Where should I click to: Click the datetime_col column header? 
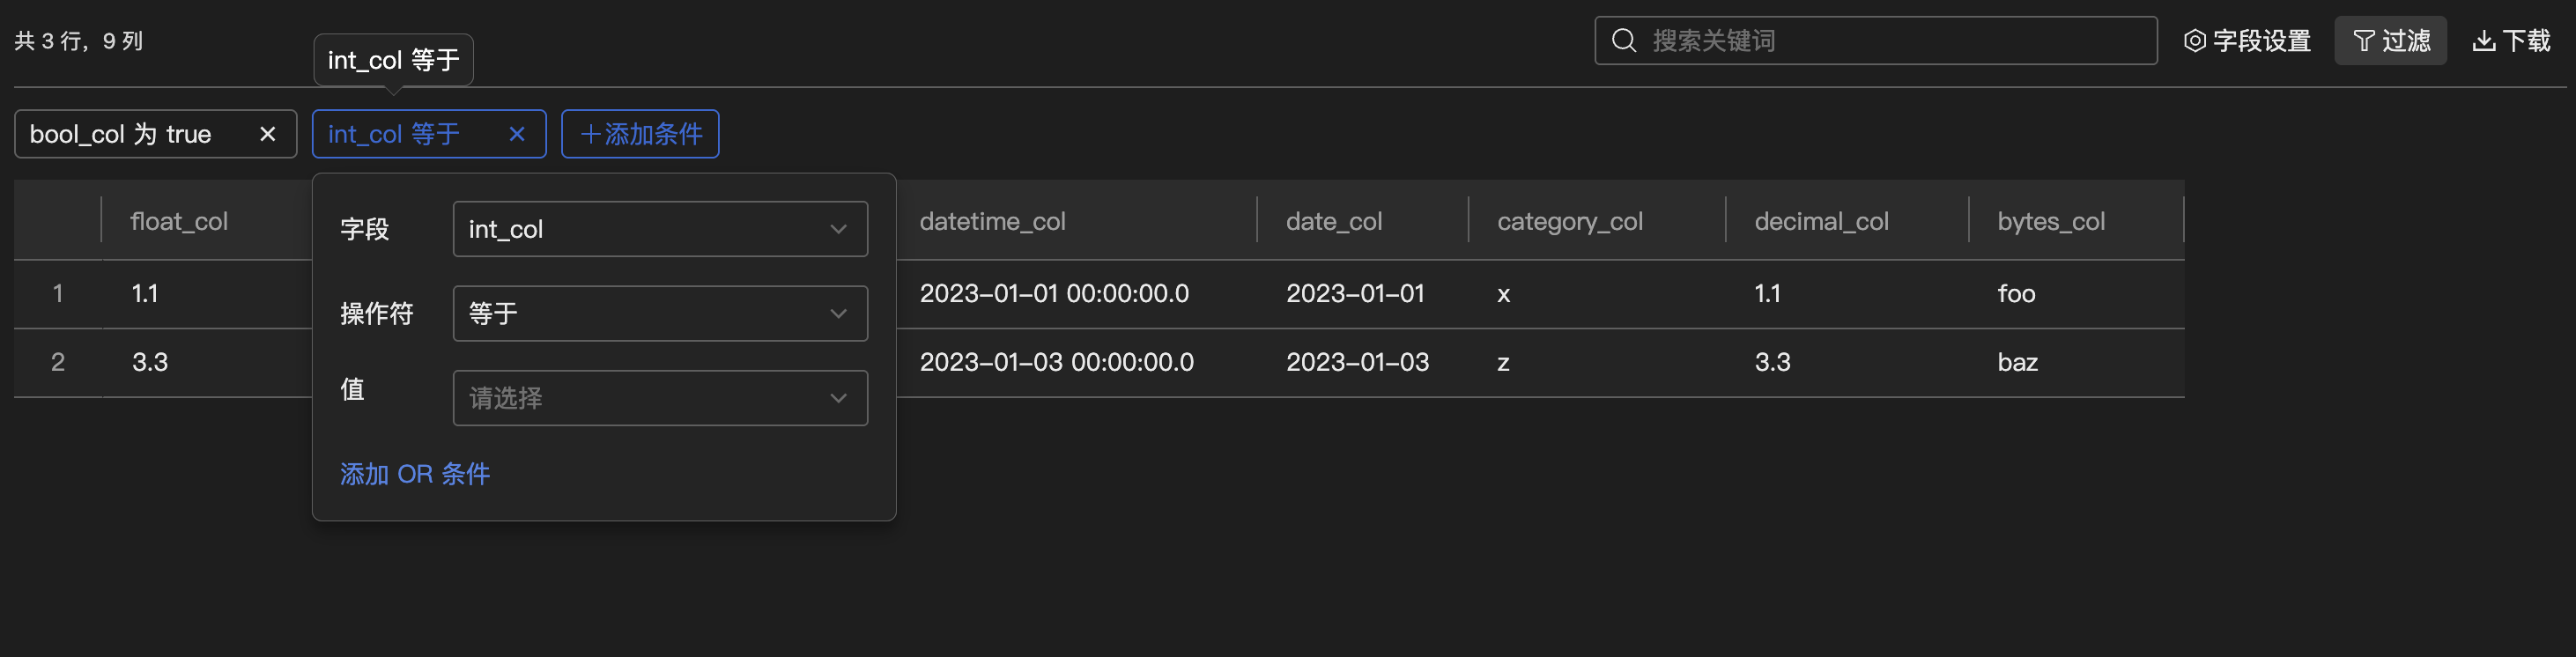[x=992, y=221]
